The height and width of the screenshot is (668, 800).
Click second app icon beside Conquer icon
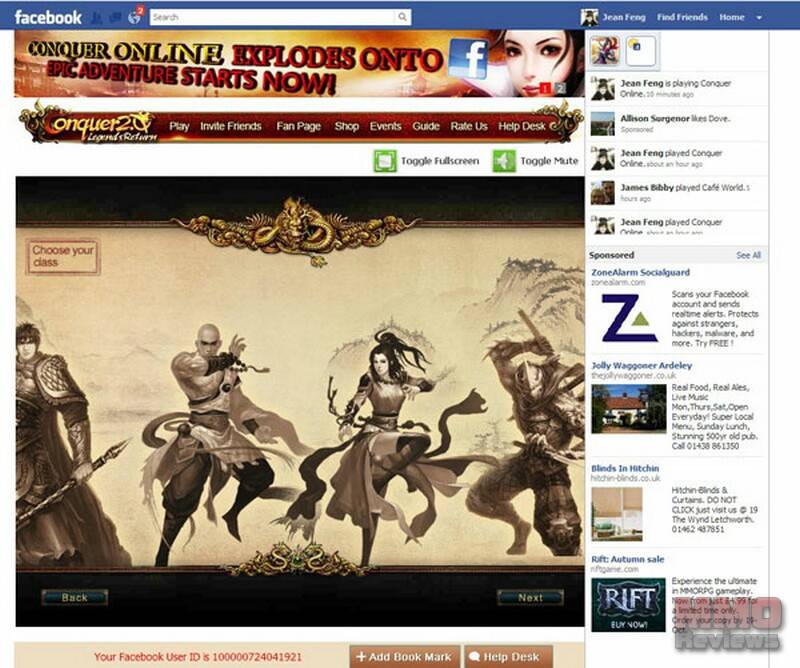point(640,51)
